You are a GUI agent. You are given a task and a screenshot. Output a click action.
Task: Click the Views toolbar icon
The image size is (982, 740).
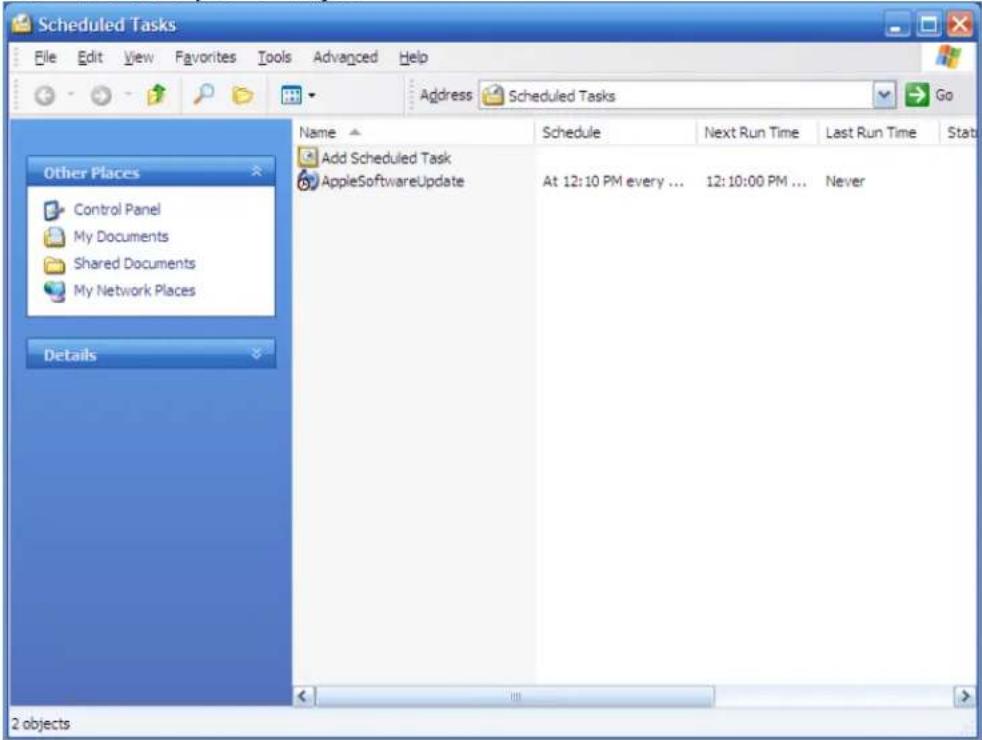pyautogui.click(x=291, y=95)
